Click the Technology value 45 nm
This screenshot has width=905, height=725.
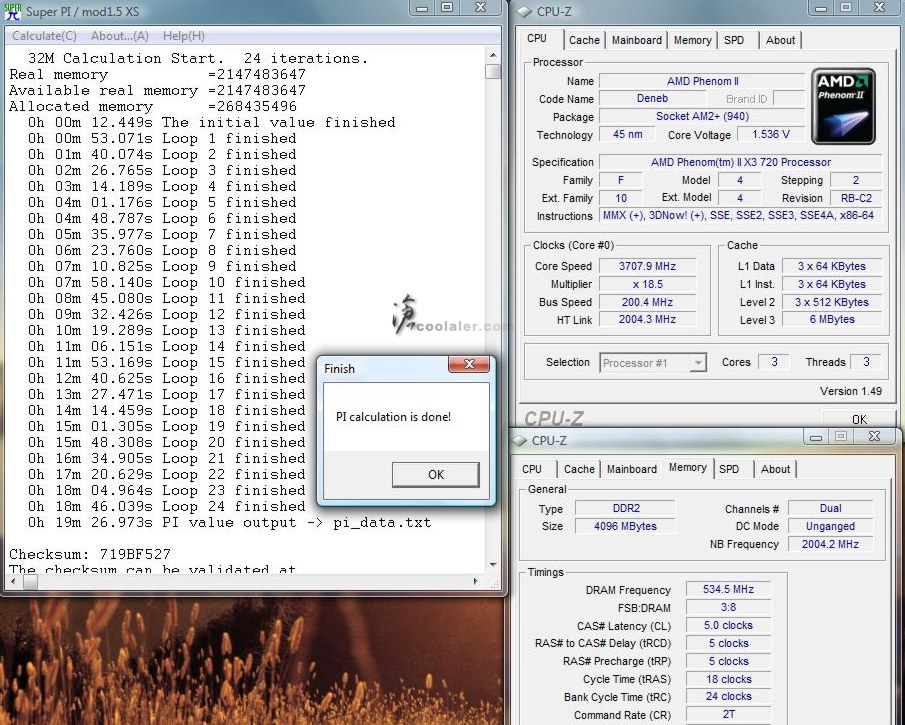(x=627, y=134)
